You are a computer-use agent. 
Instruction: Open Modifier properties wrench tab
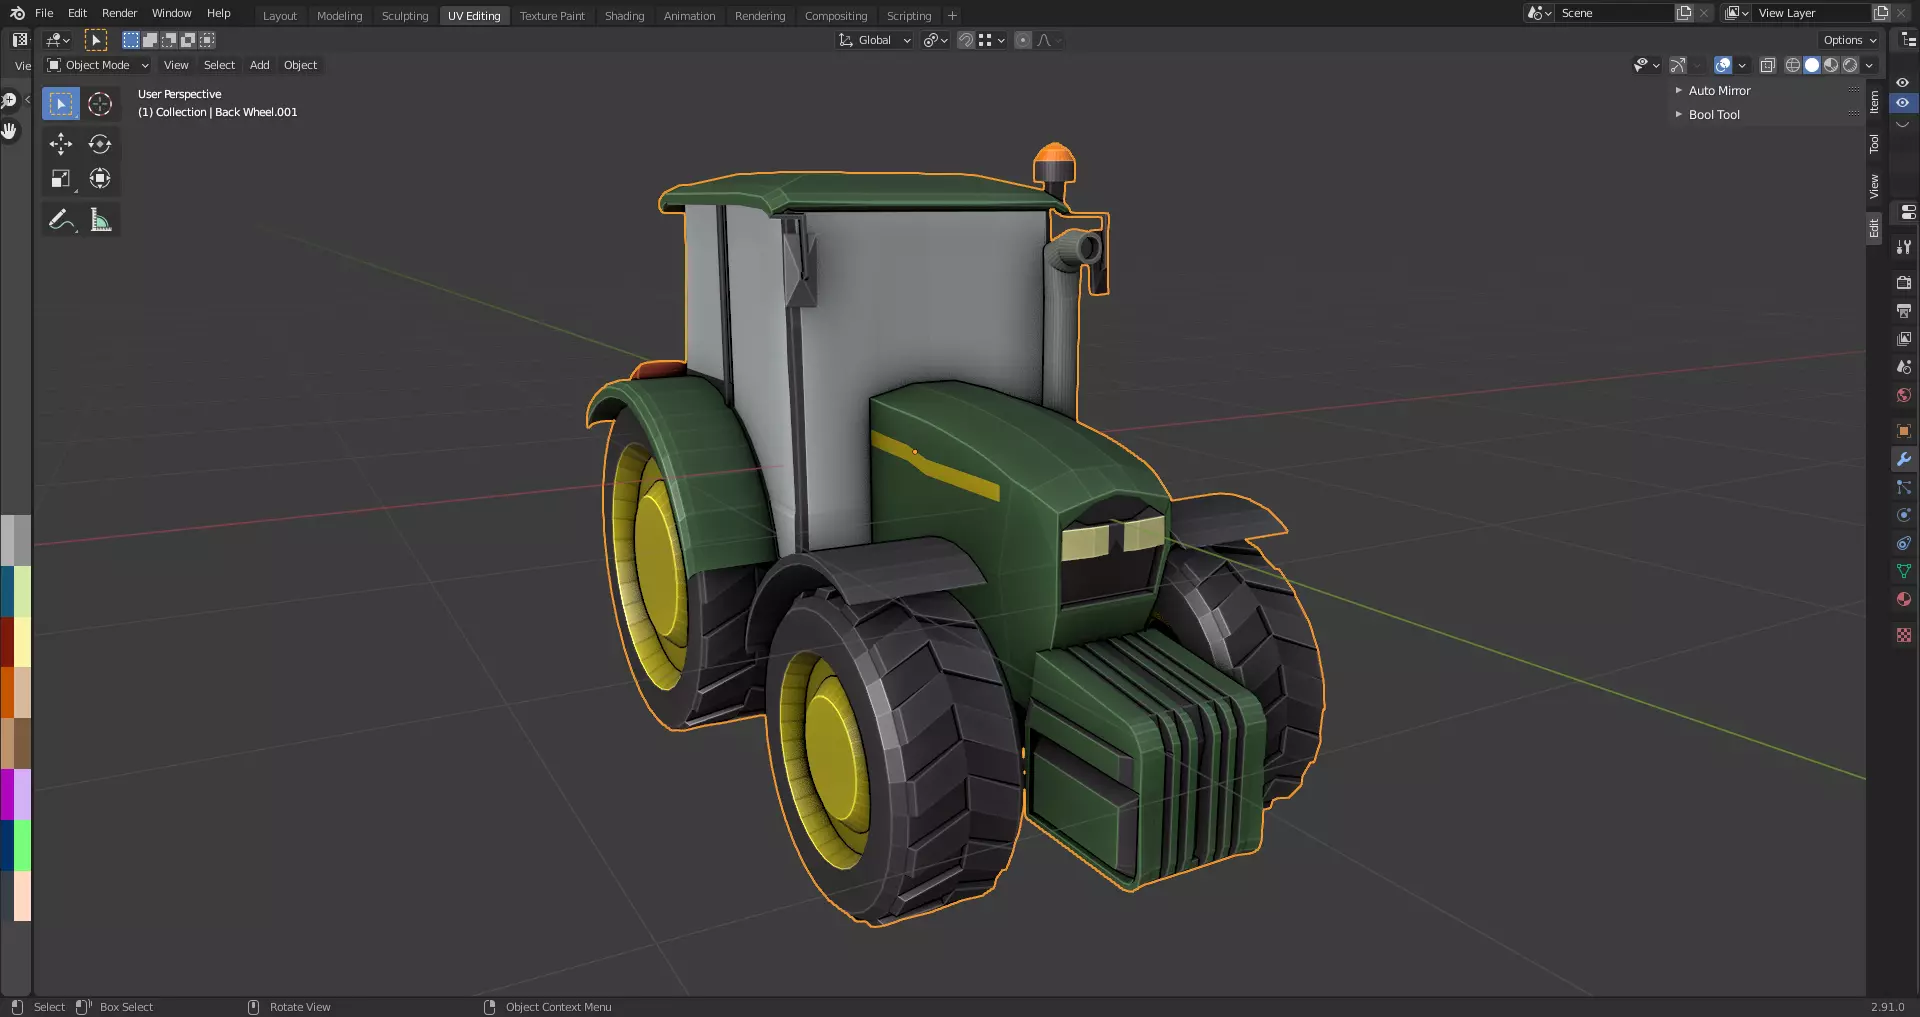[x=1904, y=459]
